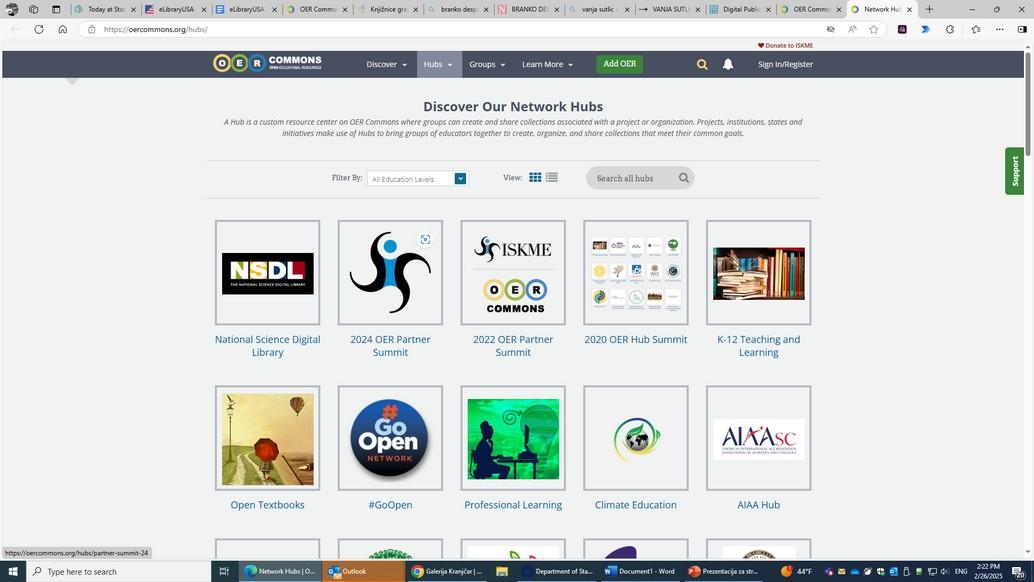The image size is (1034, 582).
Task: Click the Windows taskbar search box
Action: (x=119, y=571)
